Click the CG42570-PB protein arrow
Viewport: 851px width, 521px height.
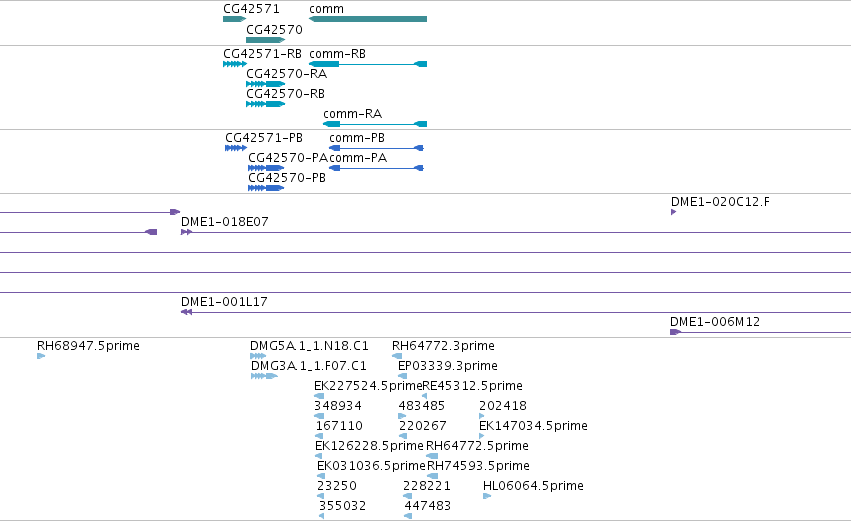[x=266, y=188]
